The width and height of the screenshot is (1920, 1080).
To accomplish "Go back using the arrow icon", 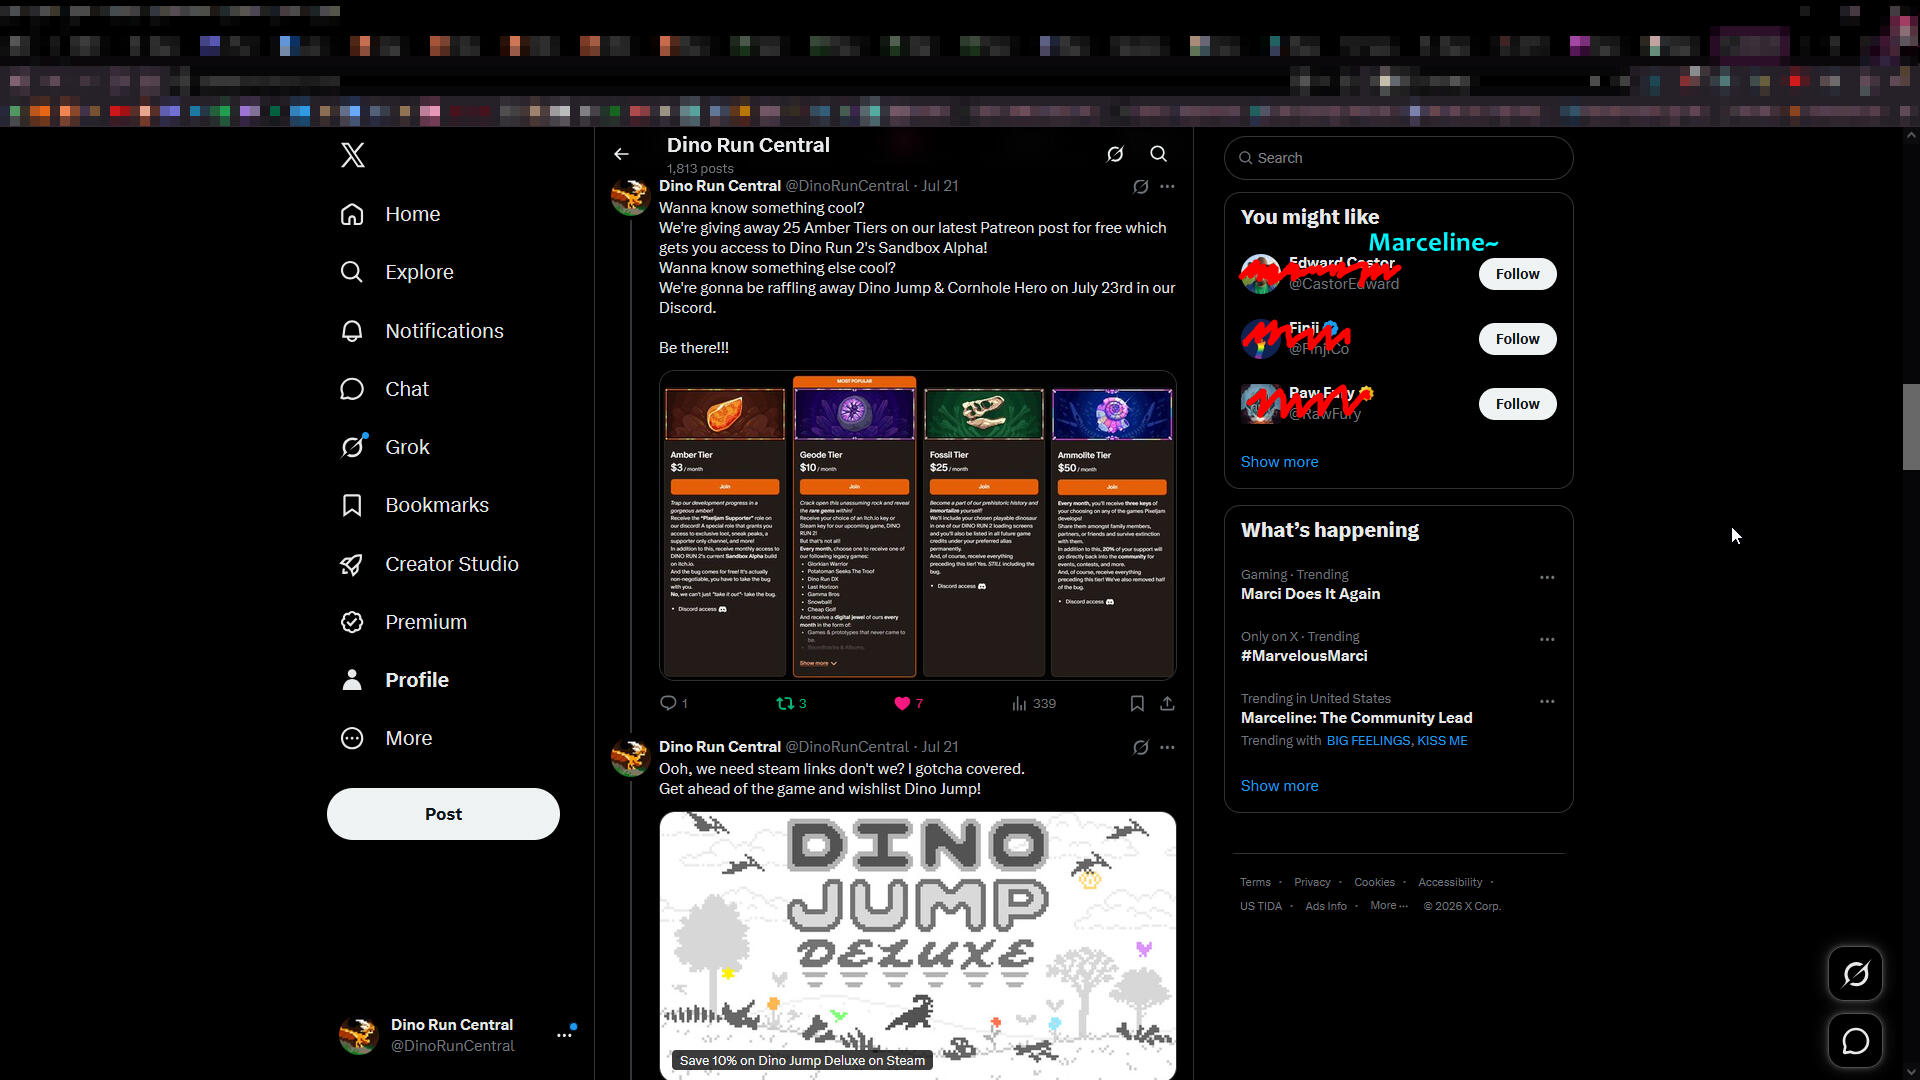I will coord(621,154).
